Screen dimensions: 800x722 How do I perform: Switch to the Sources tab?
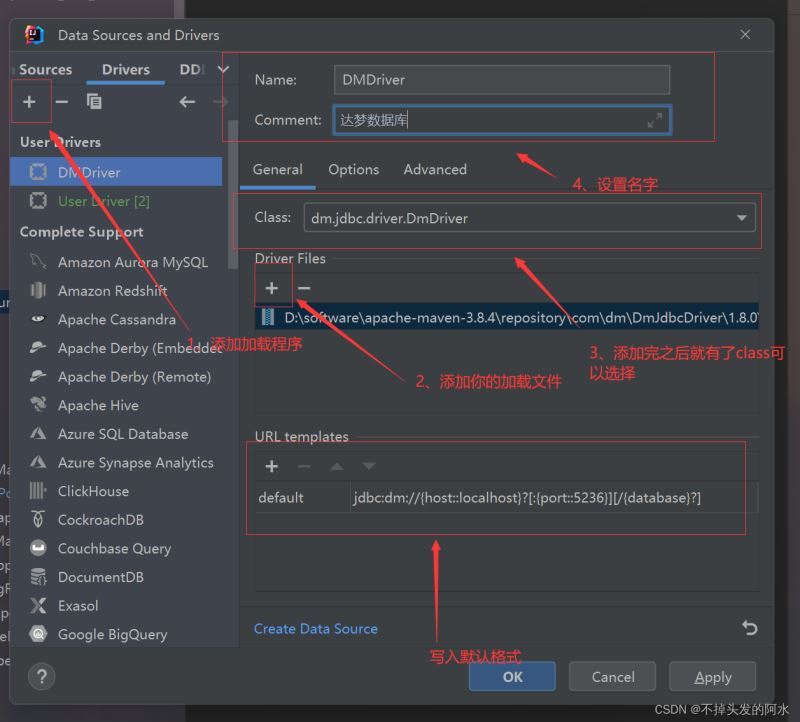point(45,69)
